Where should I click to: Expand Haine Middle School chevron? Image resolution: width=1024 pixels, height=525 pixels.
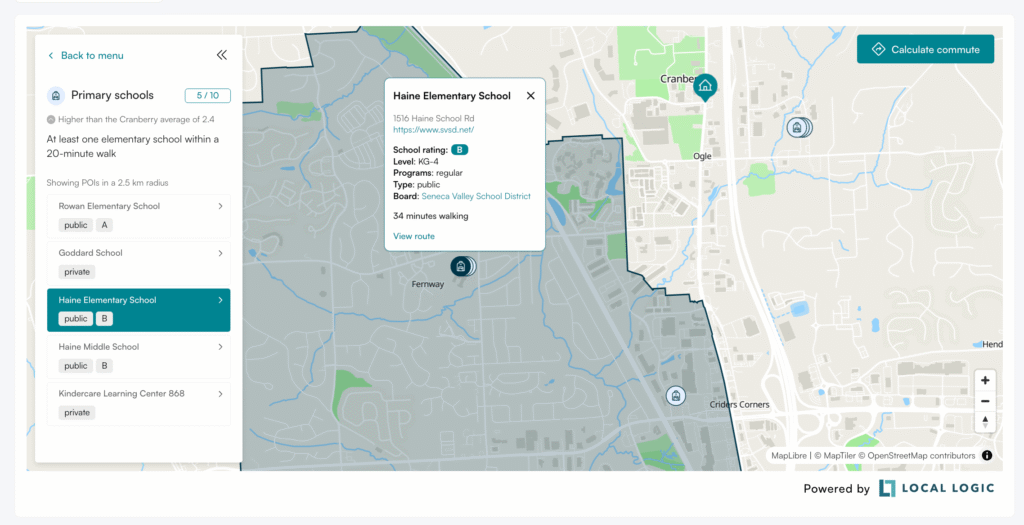pyautogui.click(x=220, y=347)
